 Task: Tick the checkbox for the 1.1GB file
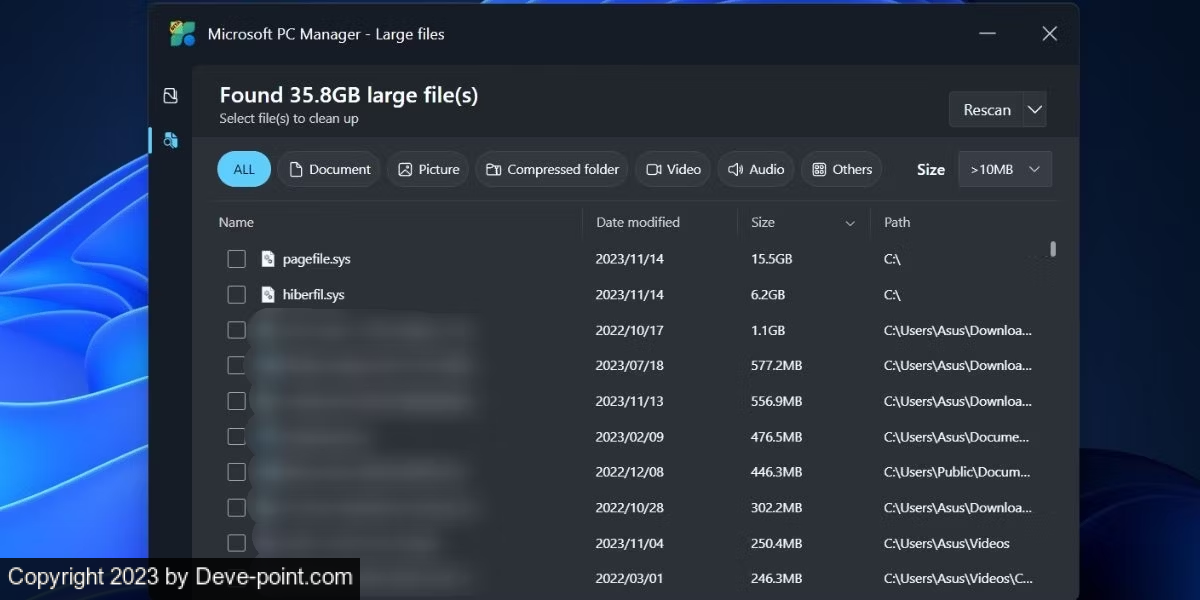click(236, 330)
